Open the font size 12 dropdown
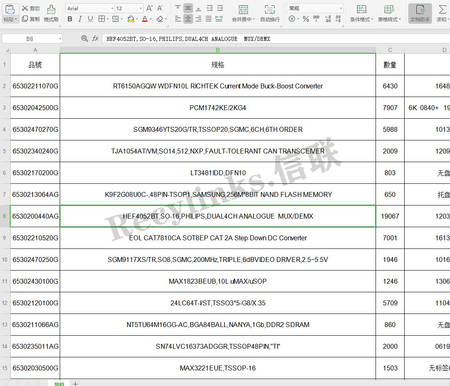The image size is (450, 386). point(141,8)
